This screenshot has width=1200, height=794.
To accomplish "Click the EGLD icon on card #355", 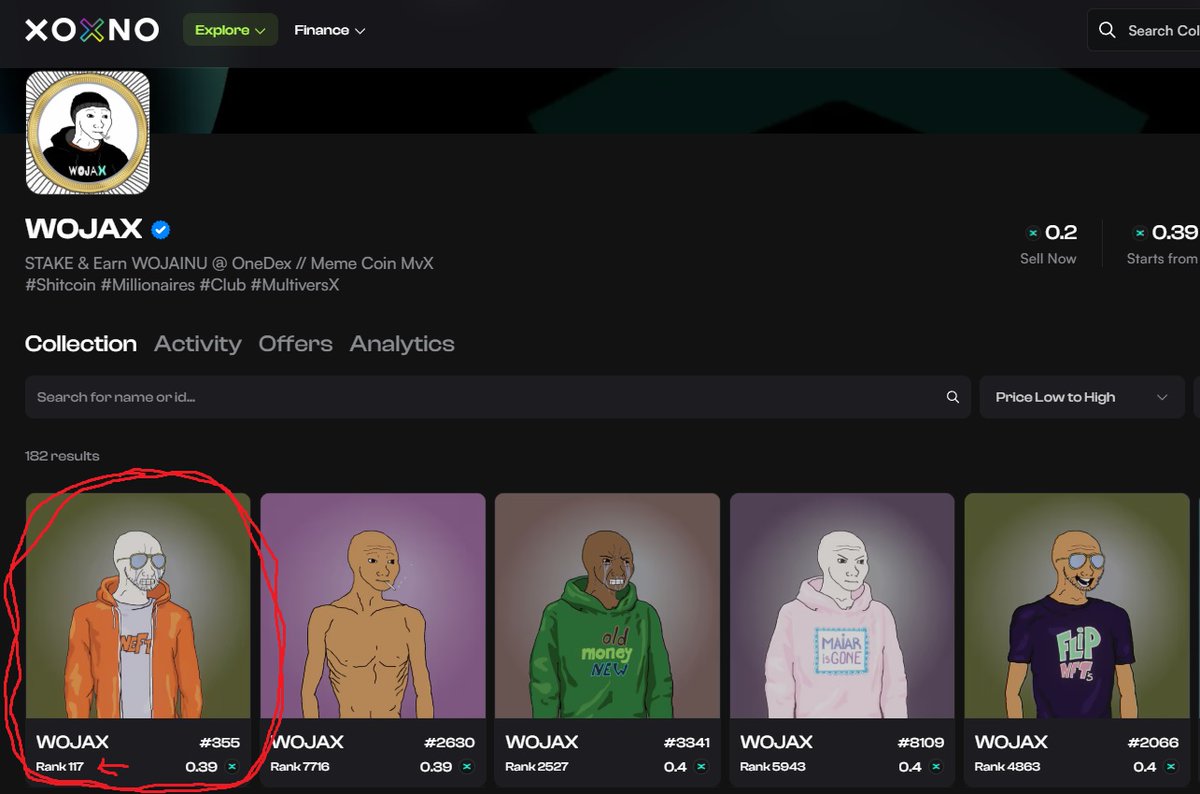I will click(x=232, y=767).
